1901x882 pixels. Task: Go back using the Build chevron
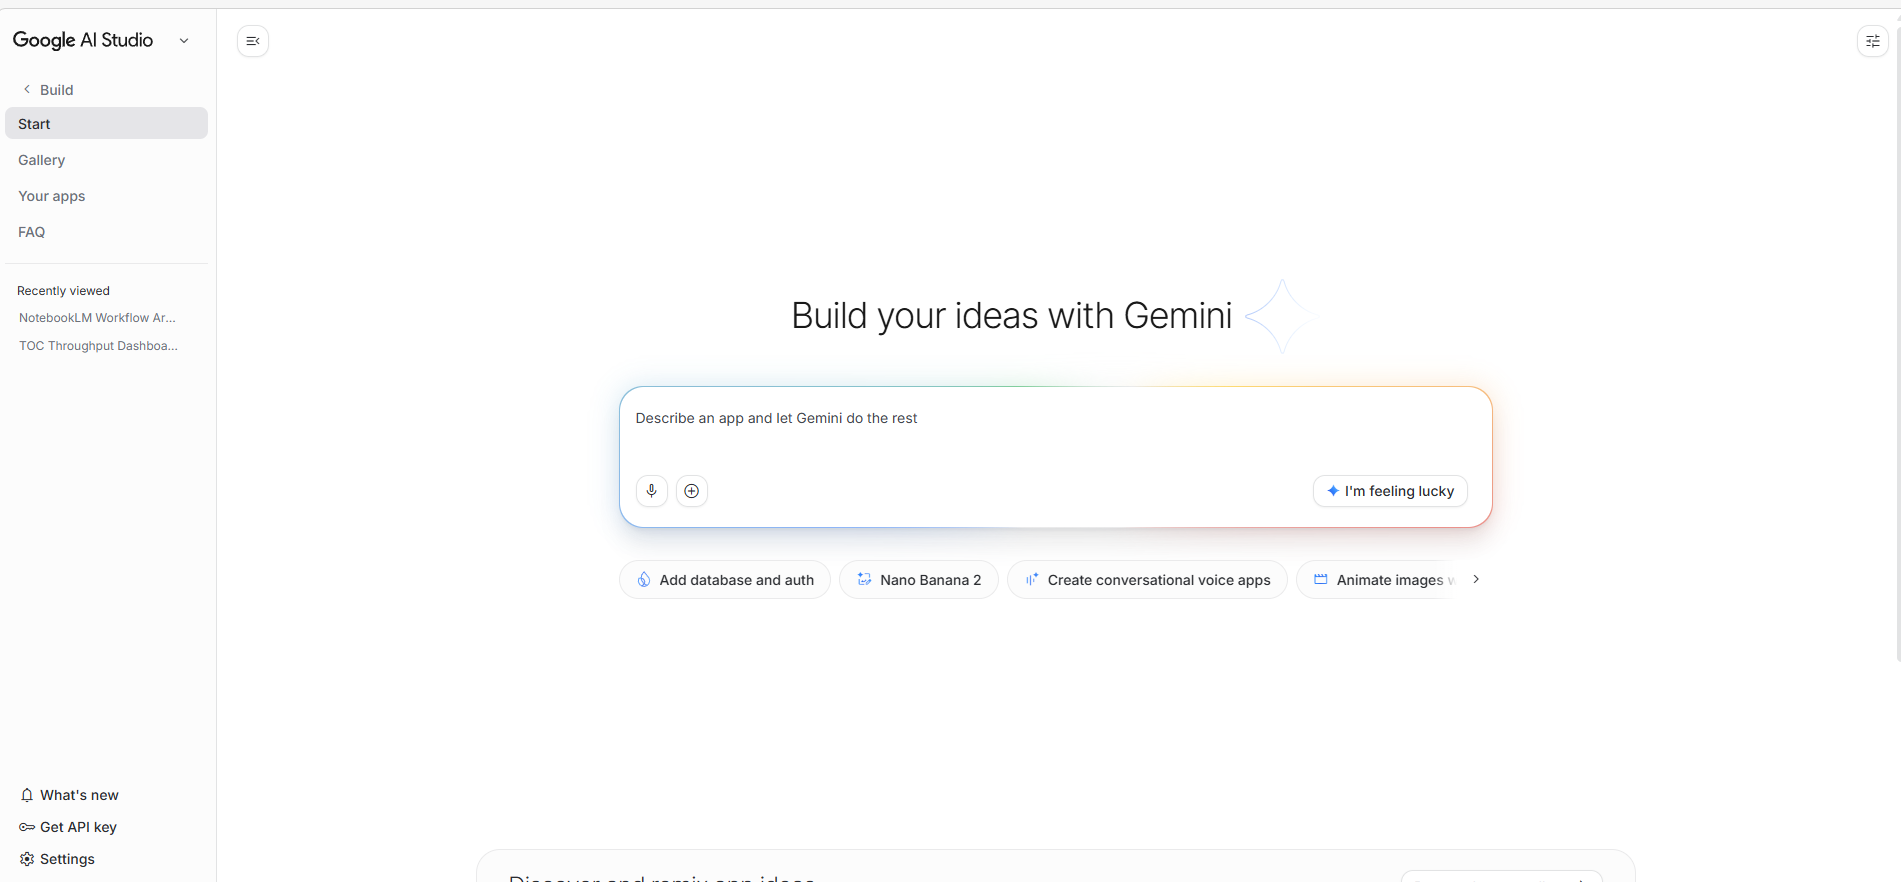coord(27,90)
